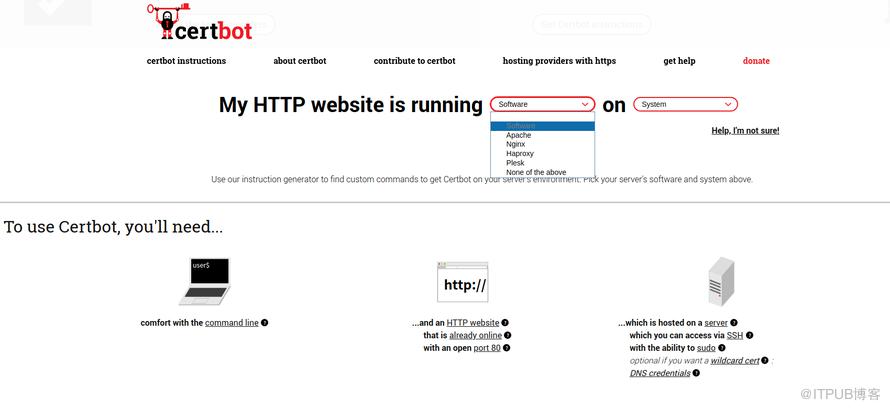Open help icon next to HTTP website

pyautogui.click(x=505, y=323)
